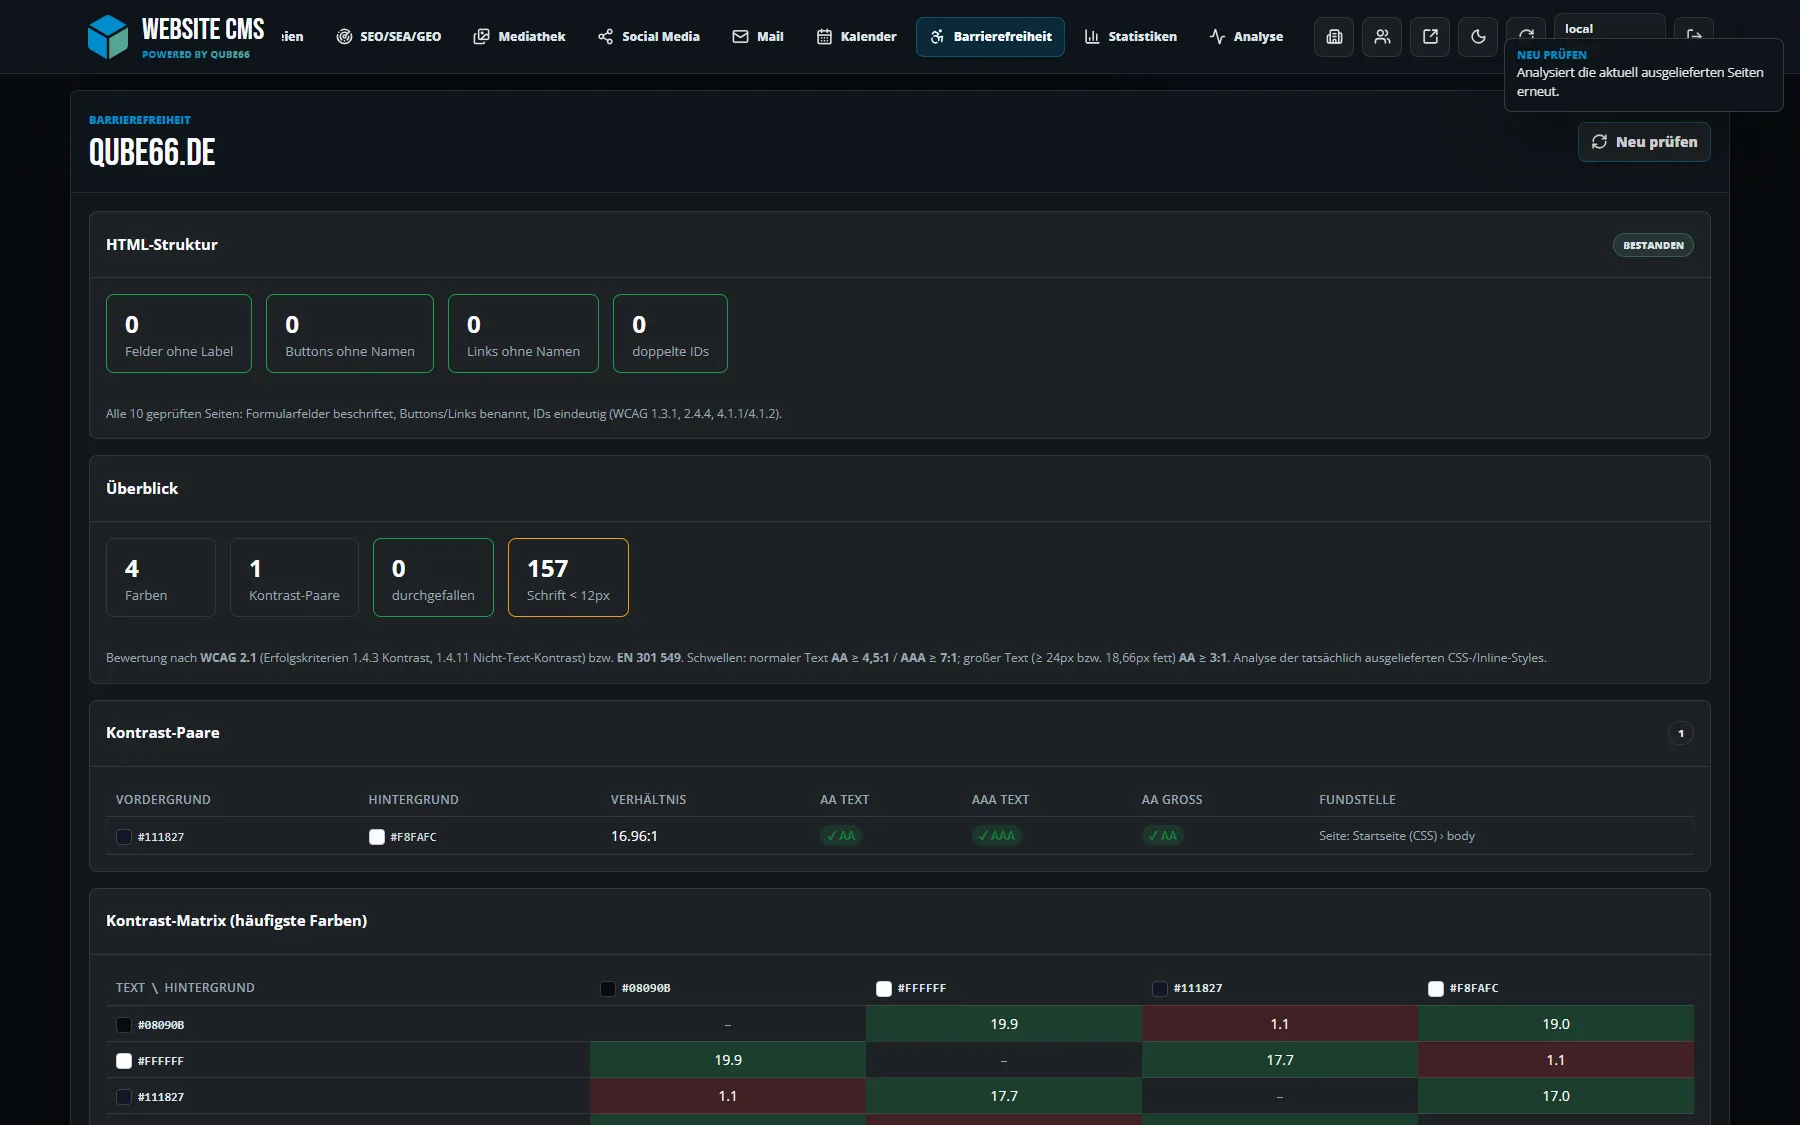Click the #08090B swatch in matrix column header

point(608,989)
